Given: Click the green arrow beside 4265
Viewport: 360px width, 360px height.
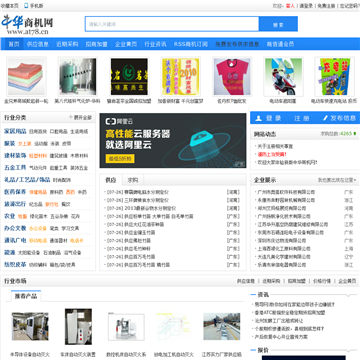Looking at the screenshot, I should pyautogui.click(x=355, y=134).
